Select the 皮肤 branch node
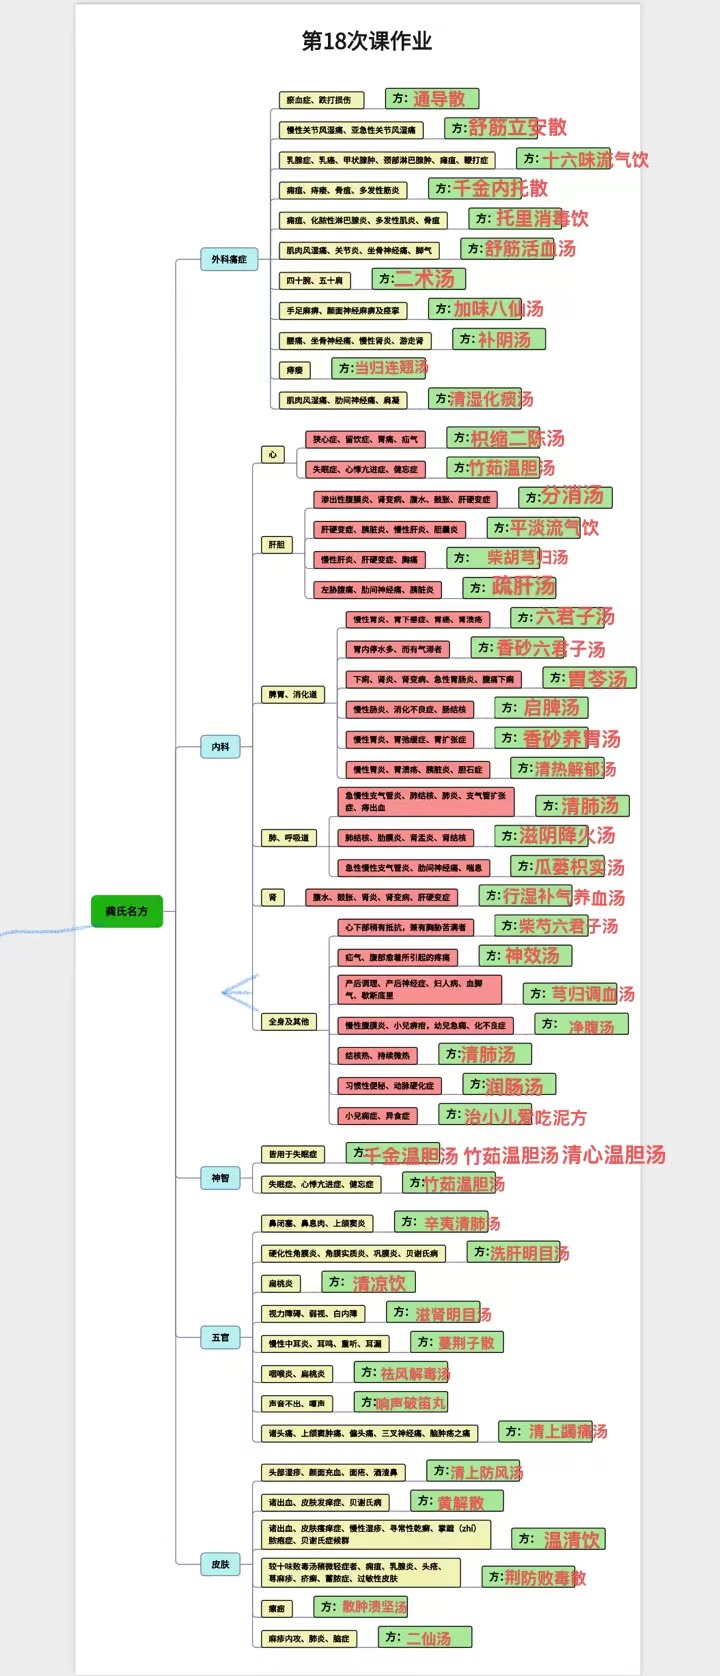Screen dimensions: 720x1676 [x=220, y=1564]
